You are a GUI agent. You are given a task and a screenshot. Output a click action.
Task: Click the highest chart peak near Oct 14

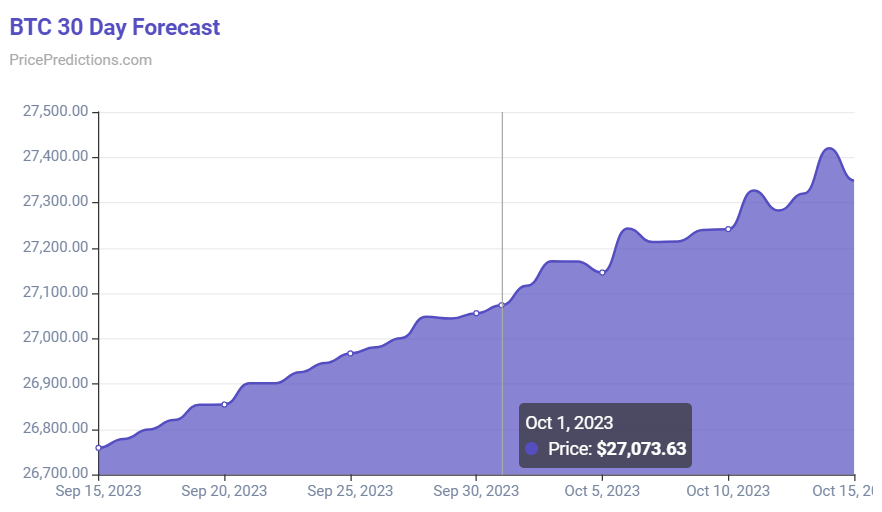(830, 149)
